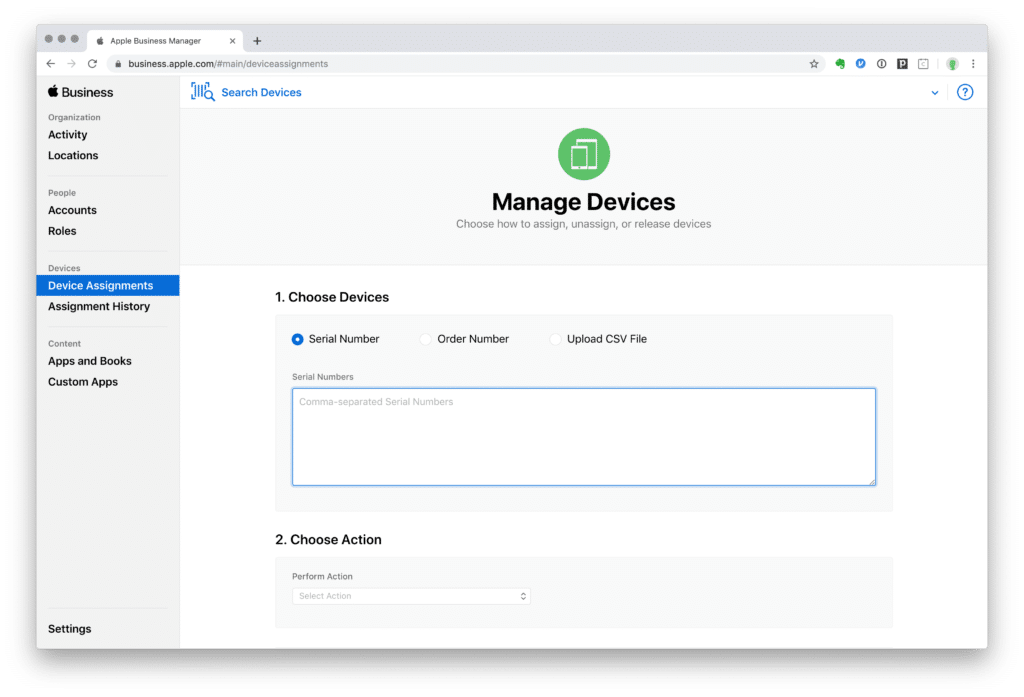The image size is (1024, 697).
Task: Click the browser address bar URL
Action: [228, 63]
